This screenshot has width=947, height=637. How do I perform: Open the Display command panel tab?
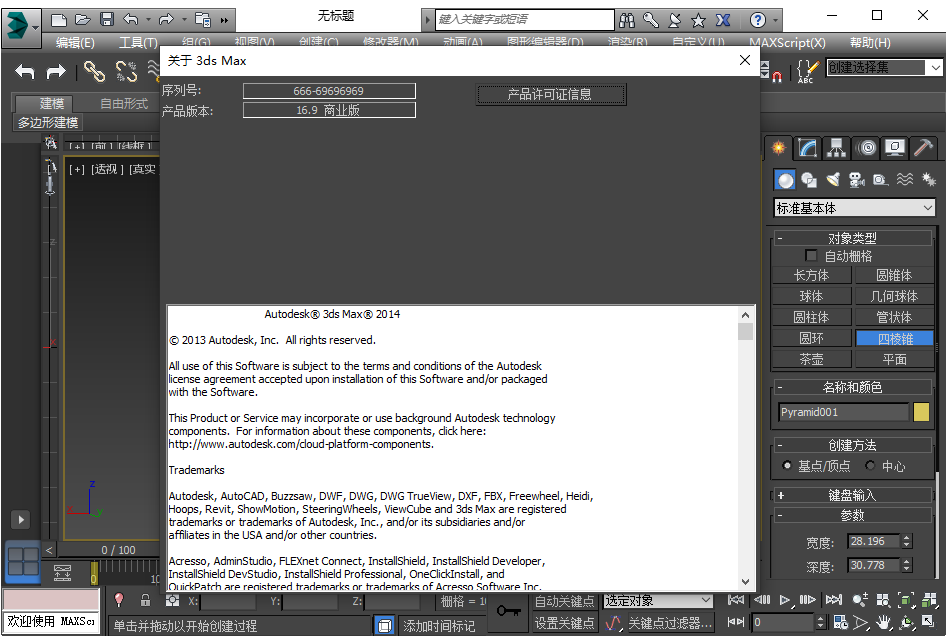point(894,148)
